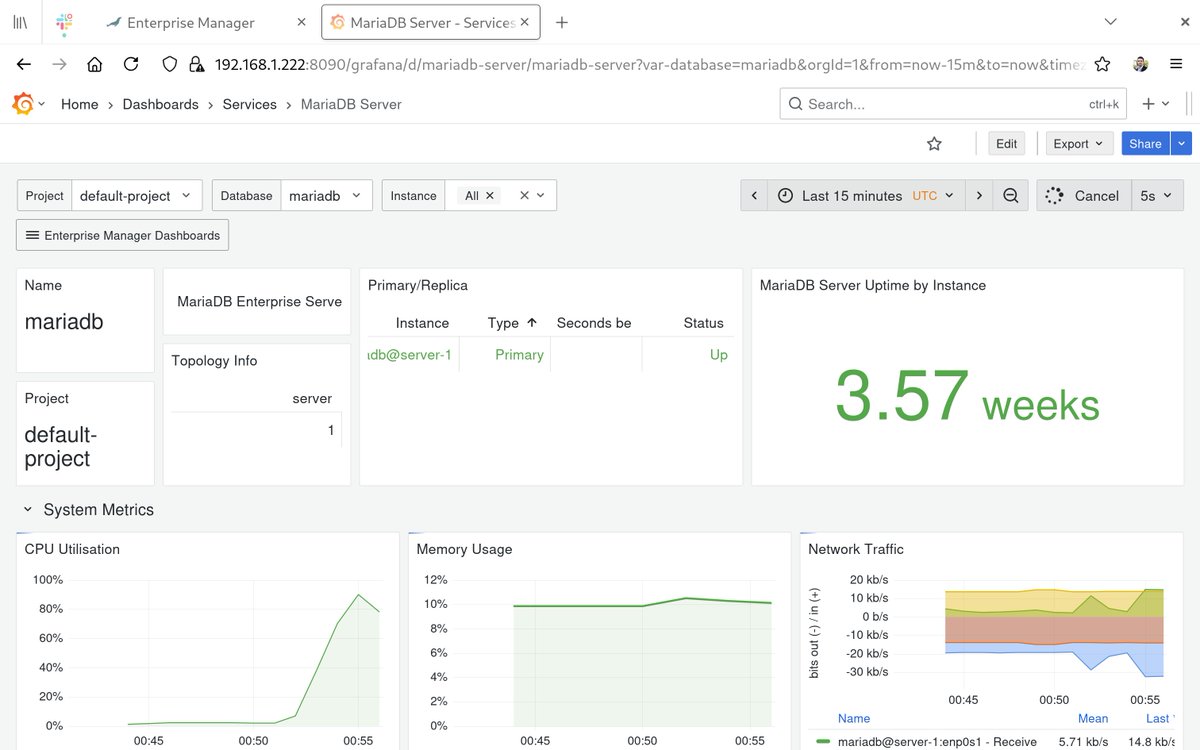This screenshot has height=750, width=1200.
Task: Reload the current page
Action: click(x=131, y=64)
